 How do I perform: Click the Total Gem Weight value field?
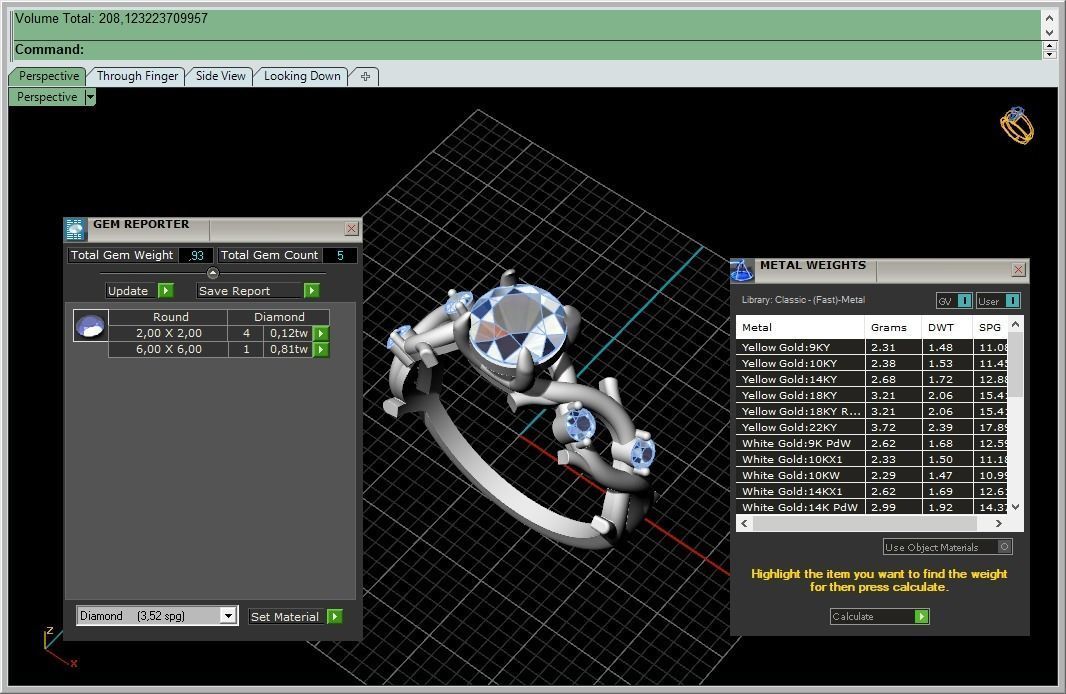click(196, 256)
